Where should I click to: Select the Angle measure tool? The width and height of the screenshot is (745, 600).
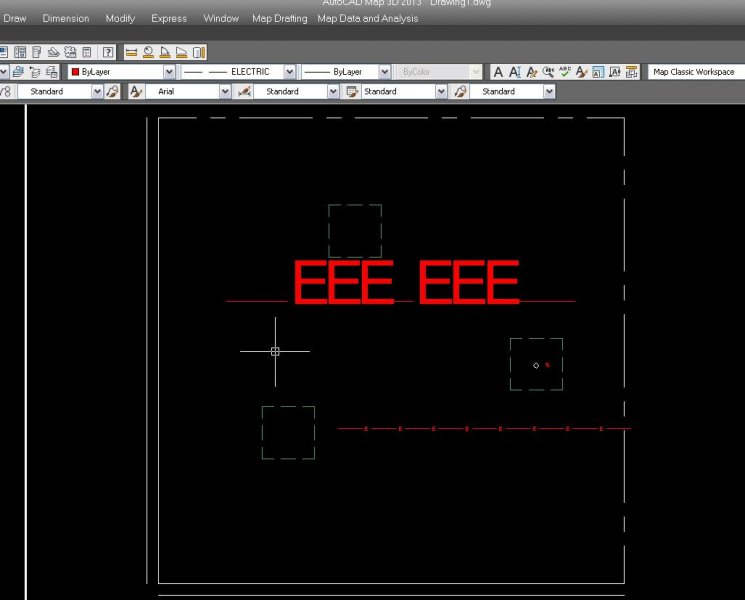tap(165, 52)
